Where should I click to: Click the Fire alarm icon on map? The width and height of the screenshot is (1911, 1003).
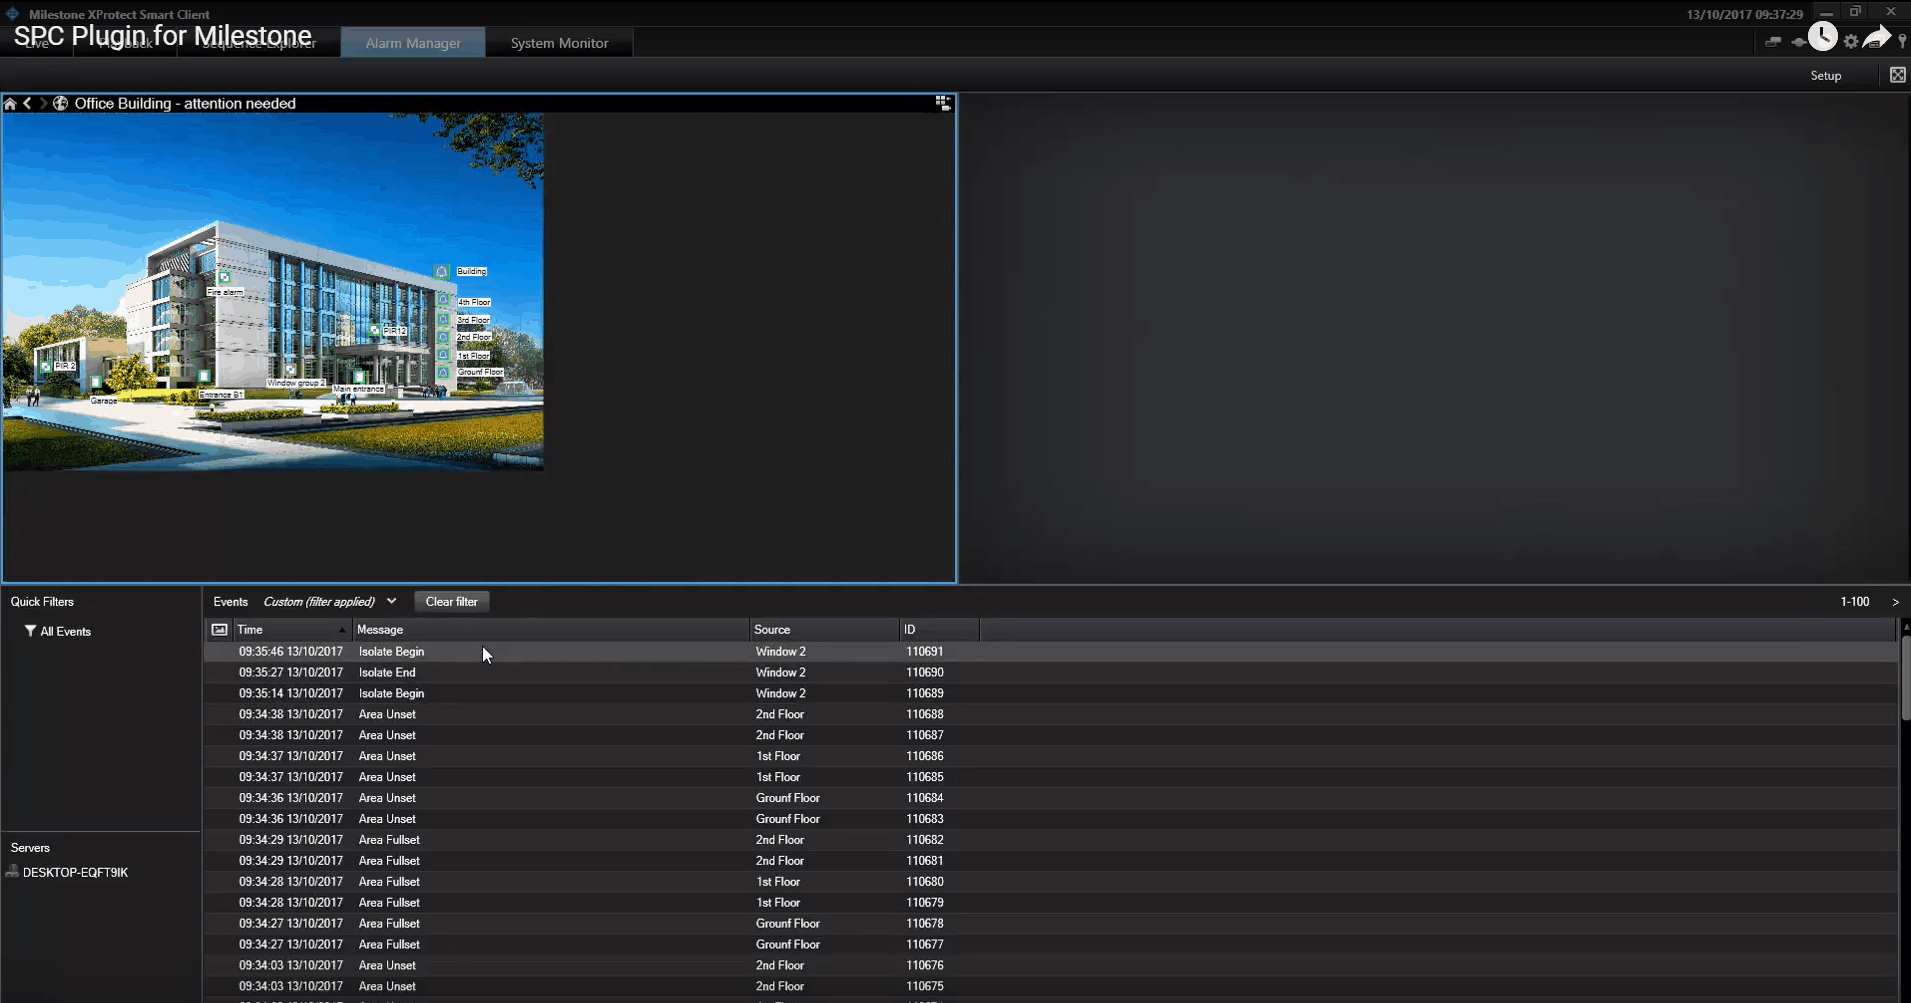point(224,278)
